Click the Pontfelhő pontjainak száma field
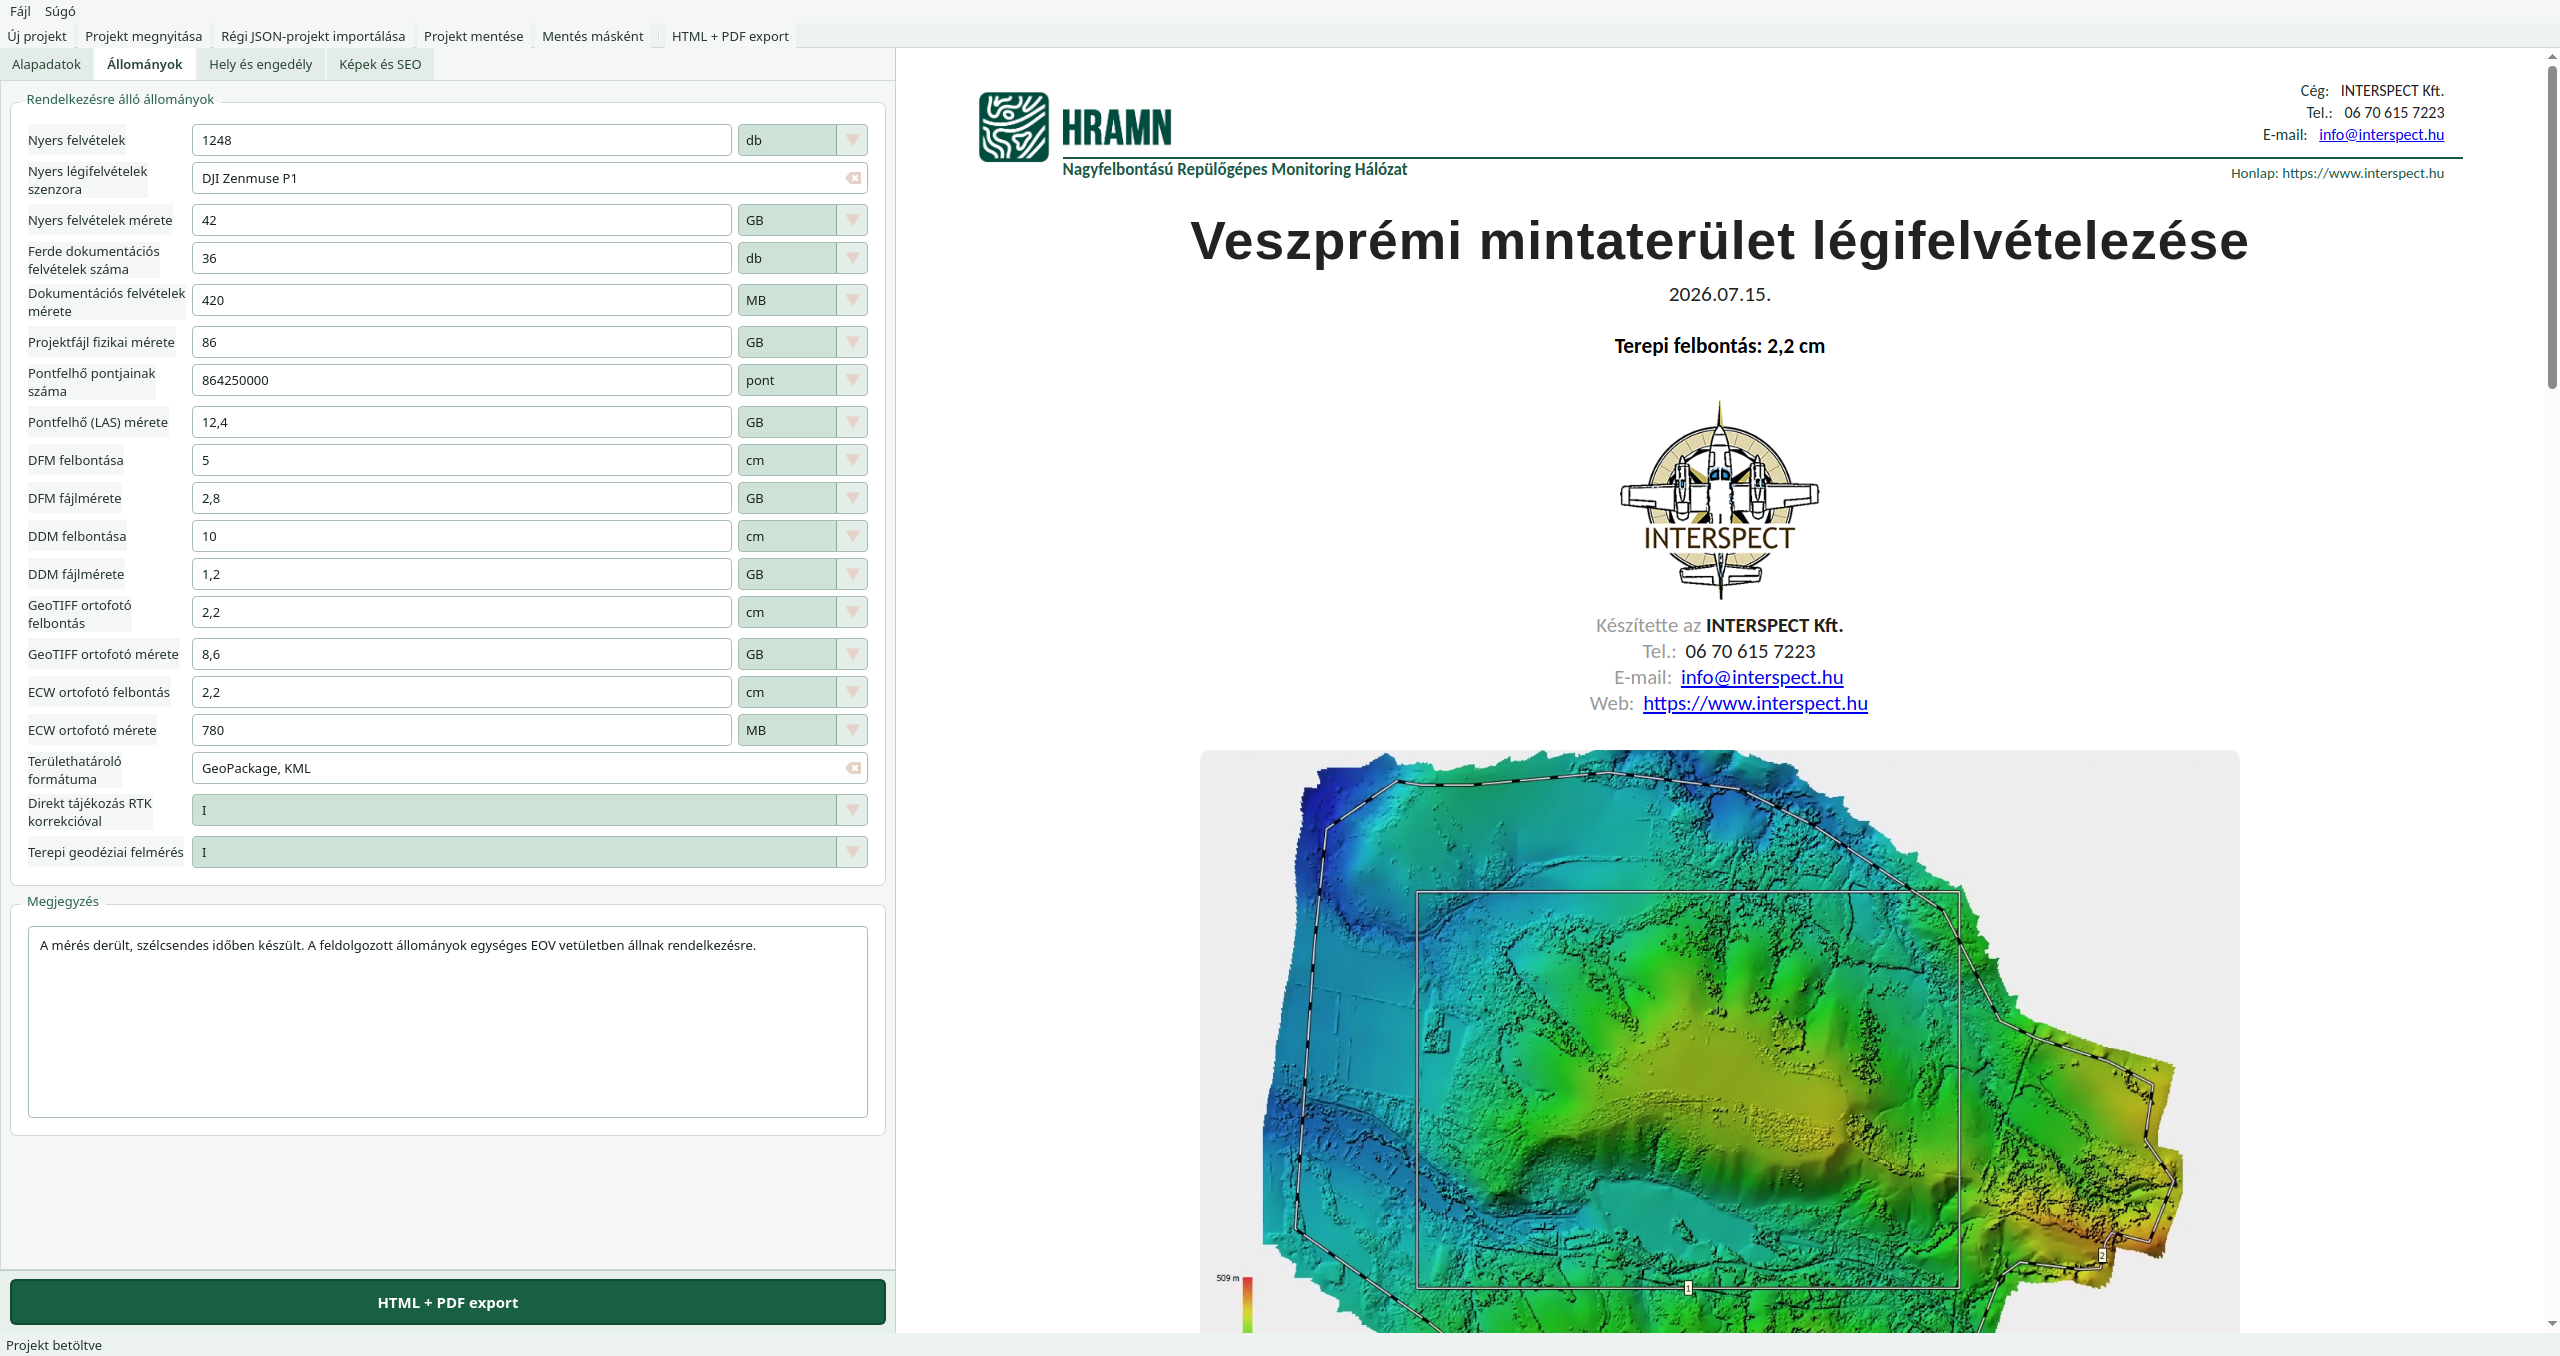The height and width of the screenshot is (1356, 2560). click(x=462, y=380)
